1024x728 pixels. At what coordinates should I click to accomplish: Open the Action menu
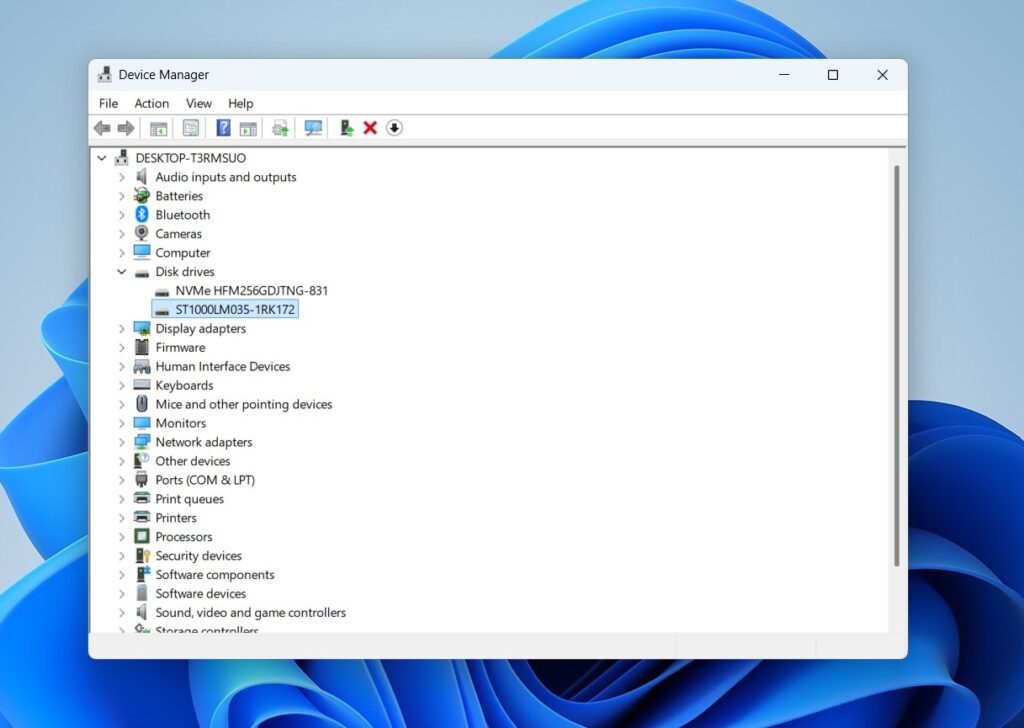click(x=151, y=103)
